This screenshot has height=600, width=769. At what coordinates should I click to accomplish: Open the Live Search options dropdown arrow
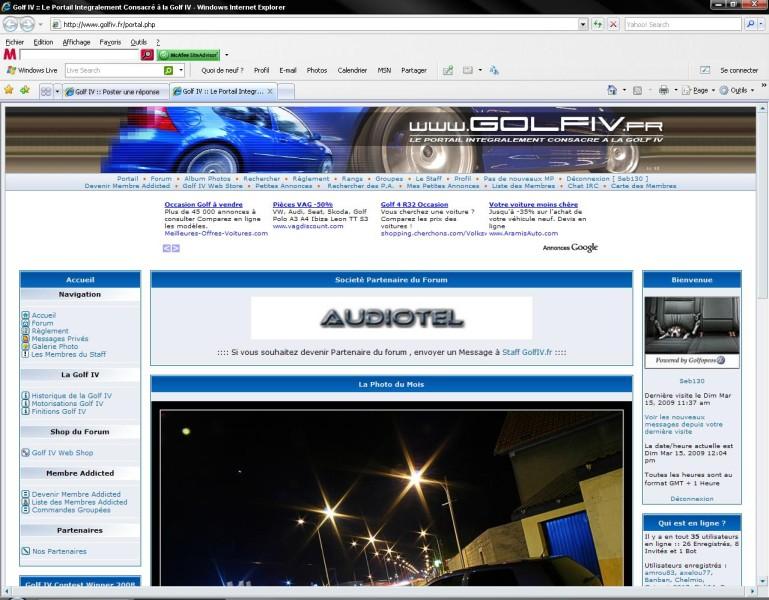pos(181,71)
